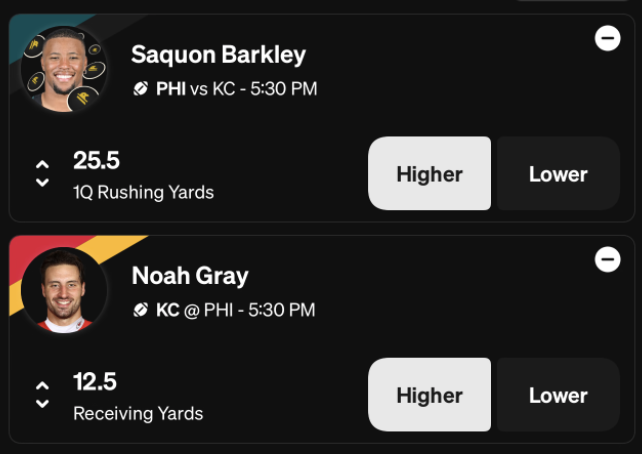Remove Saquon Barkley pick with minus icon

(608, 38)
